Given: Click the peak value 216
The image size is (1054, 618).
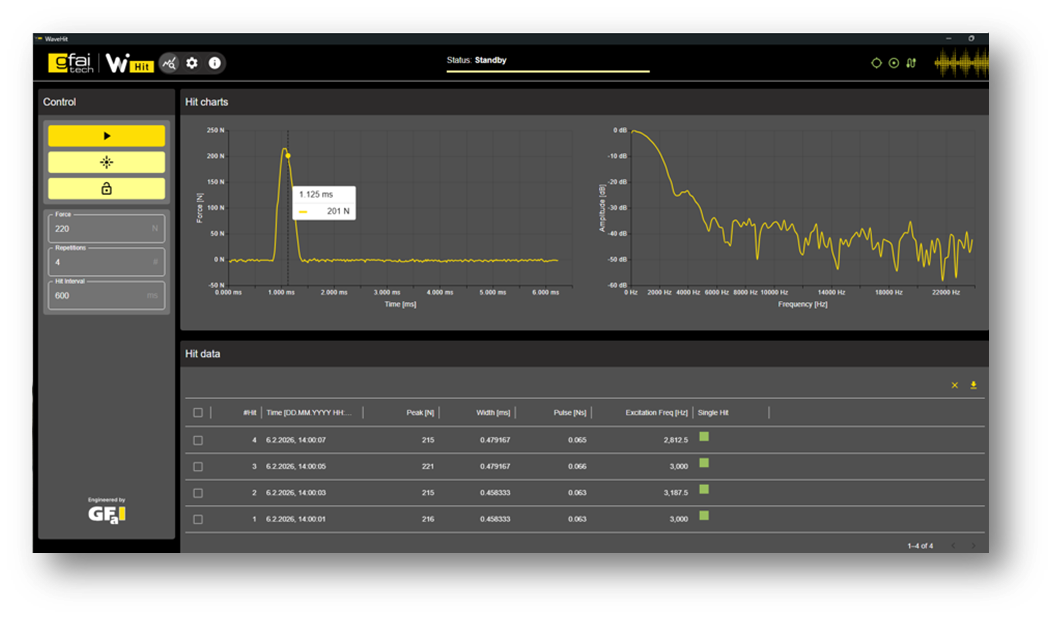Looking at the screenshot, I should click(x=428, y=519).
